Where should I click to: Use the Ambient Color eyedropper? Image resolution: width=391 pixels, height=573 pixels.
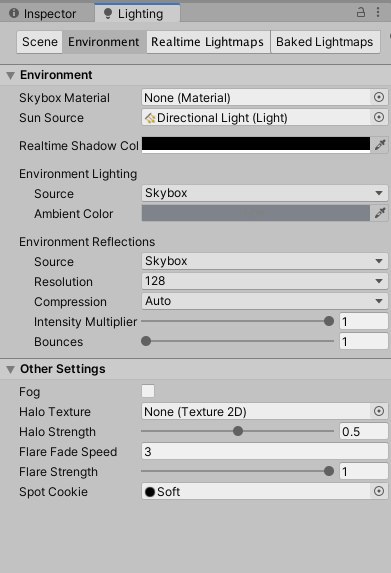(380, 213)
